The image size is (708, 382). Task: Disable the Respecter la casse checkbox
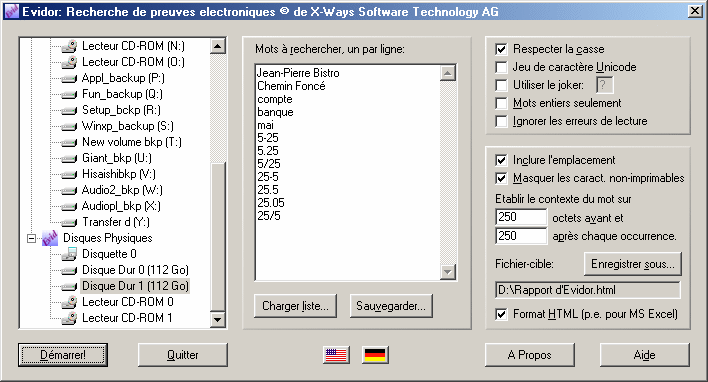(501, 49)
